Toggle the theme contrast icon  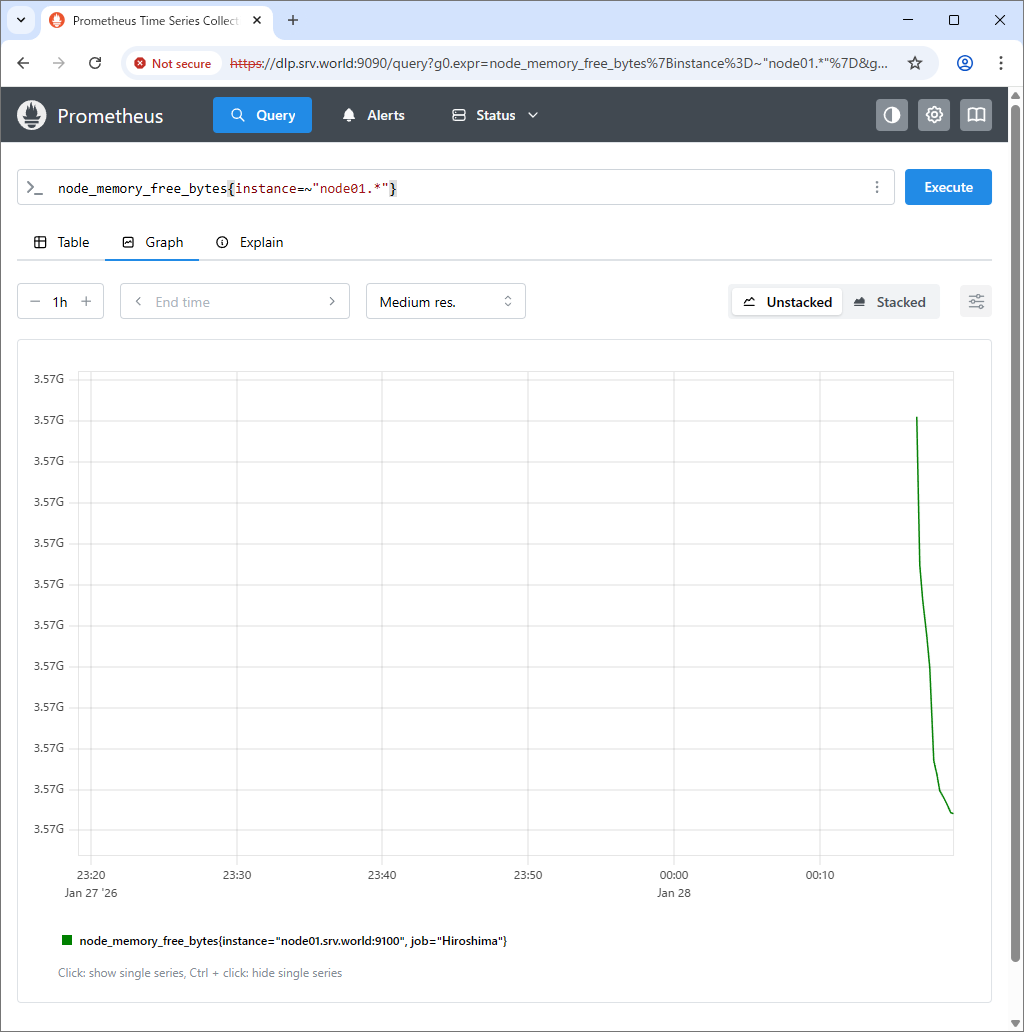[x=892, y=115]
